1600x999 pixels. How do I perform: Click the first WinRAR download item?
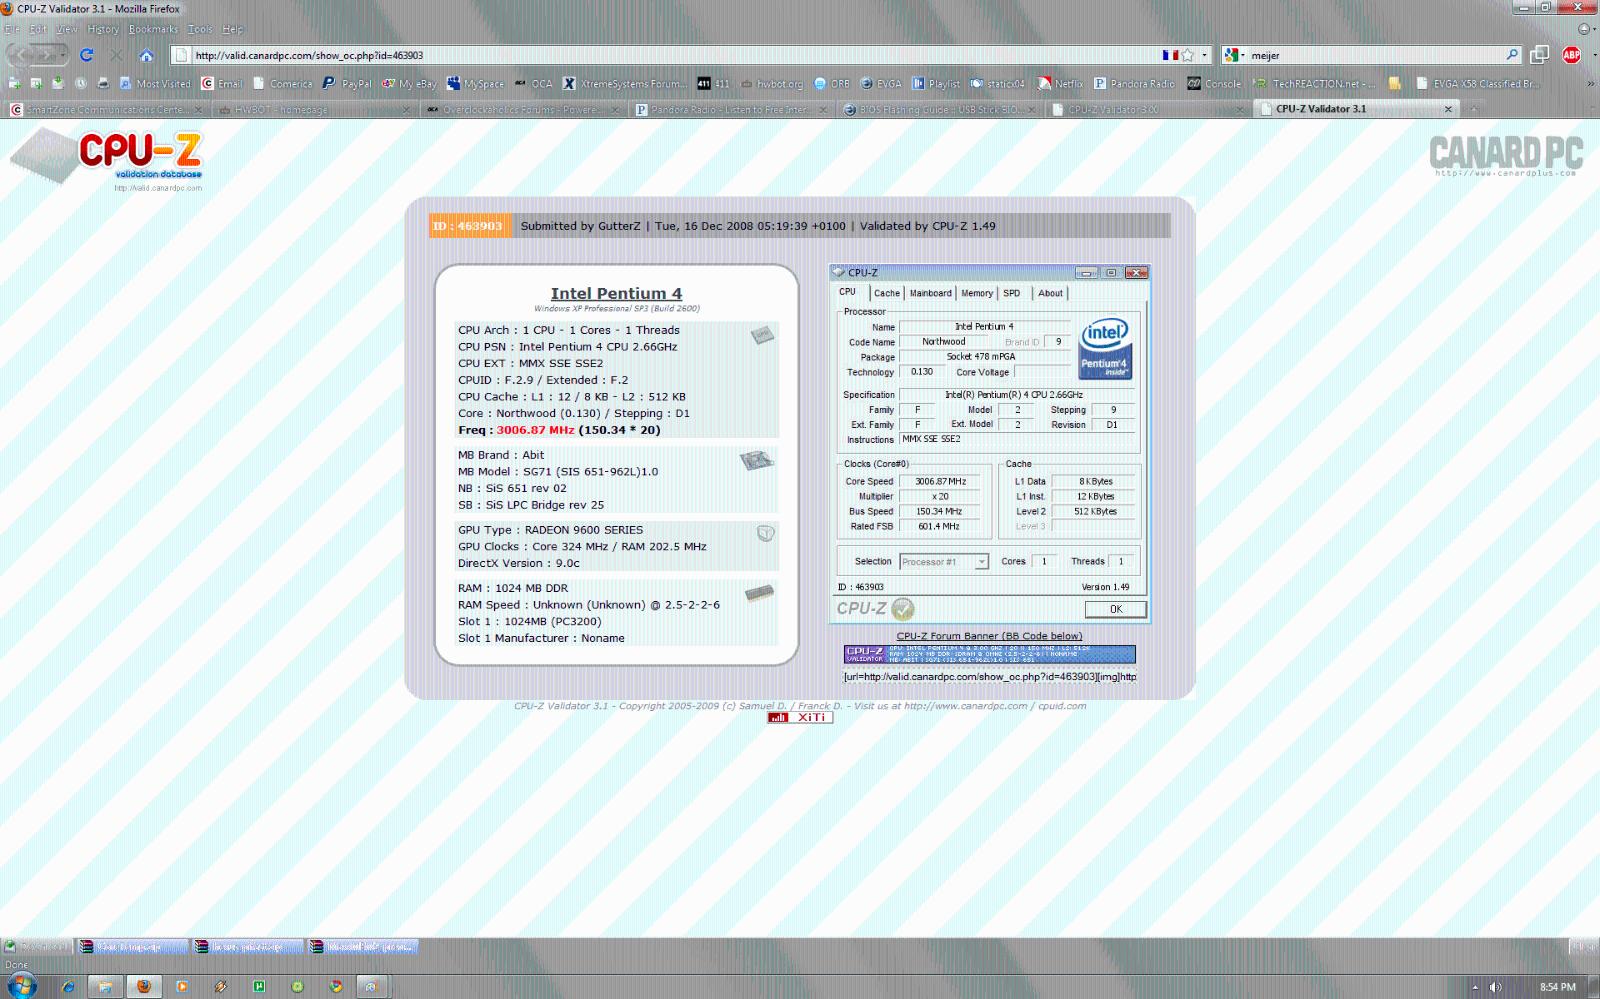click(133, 946)
